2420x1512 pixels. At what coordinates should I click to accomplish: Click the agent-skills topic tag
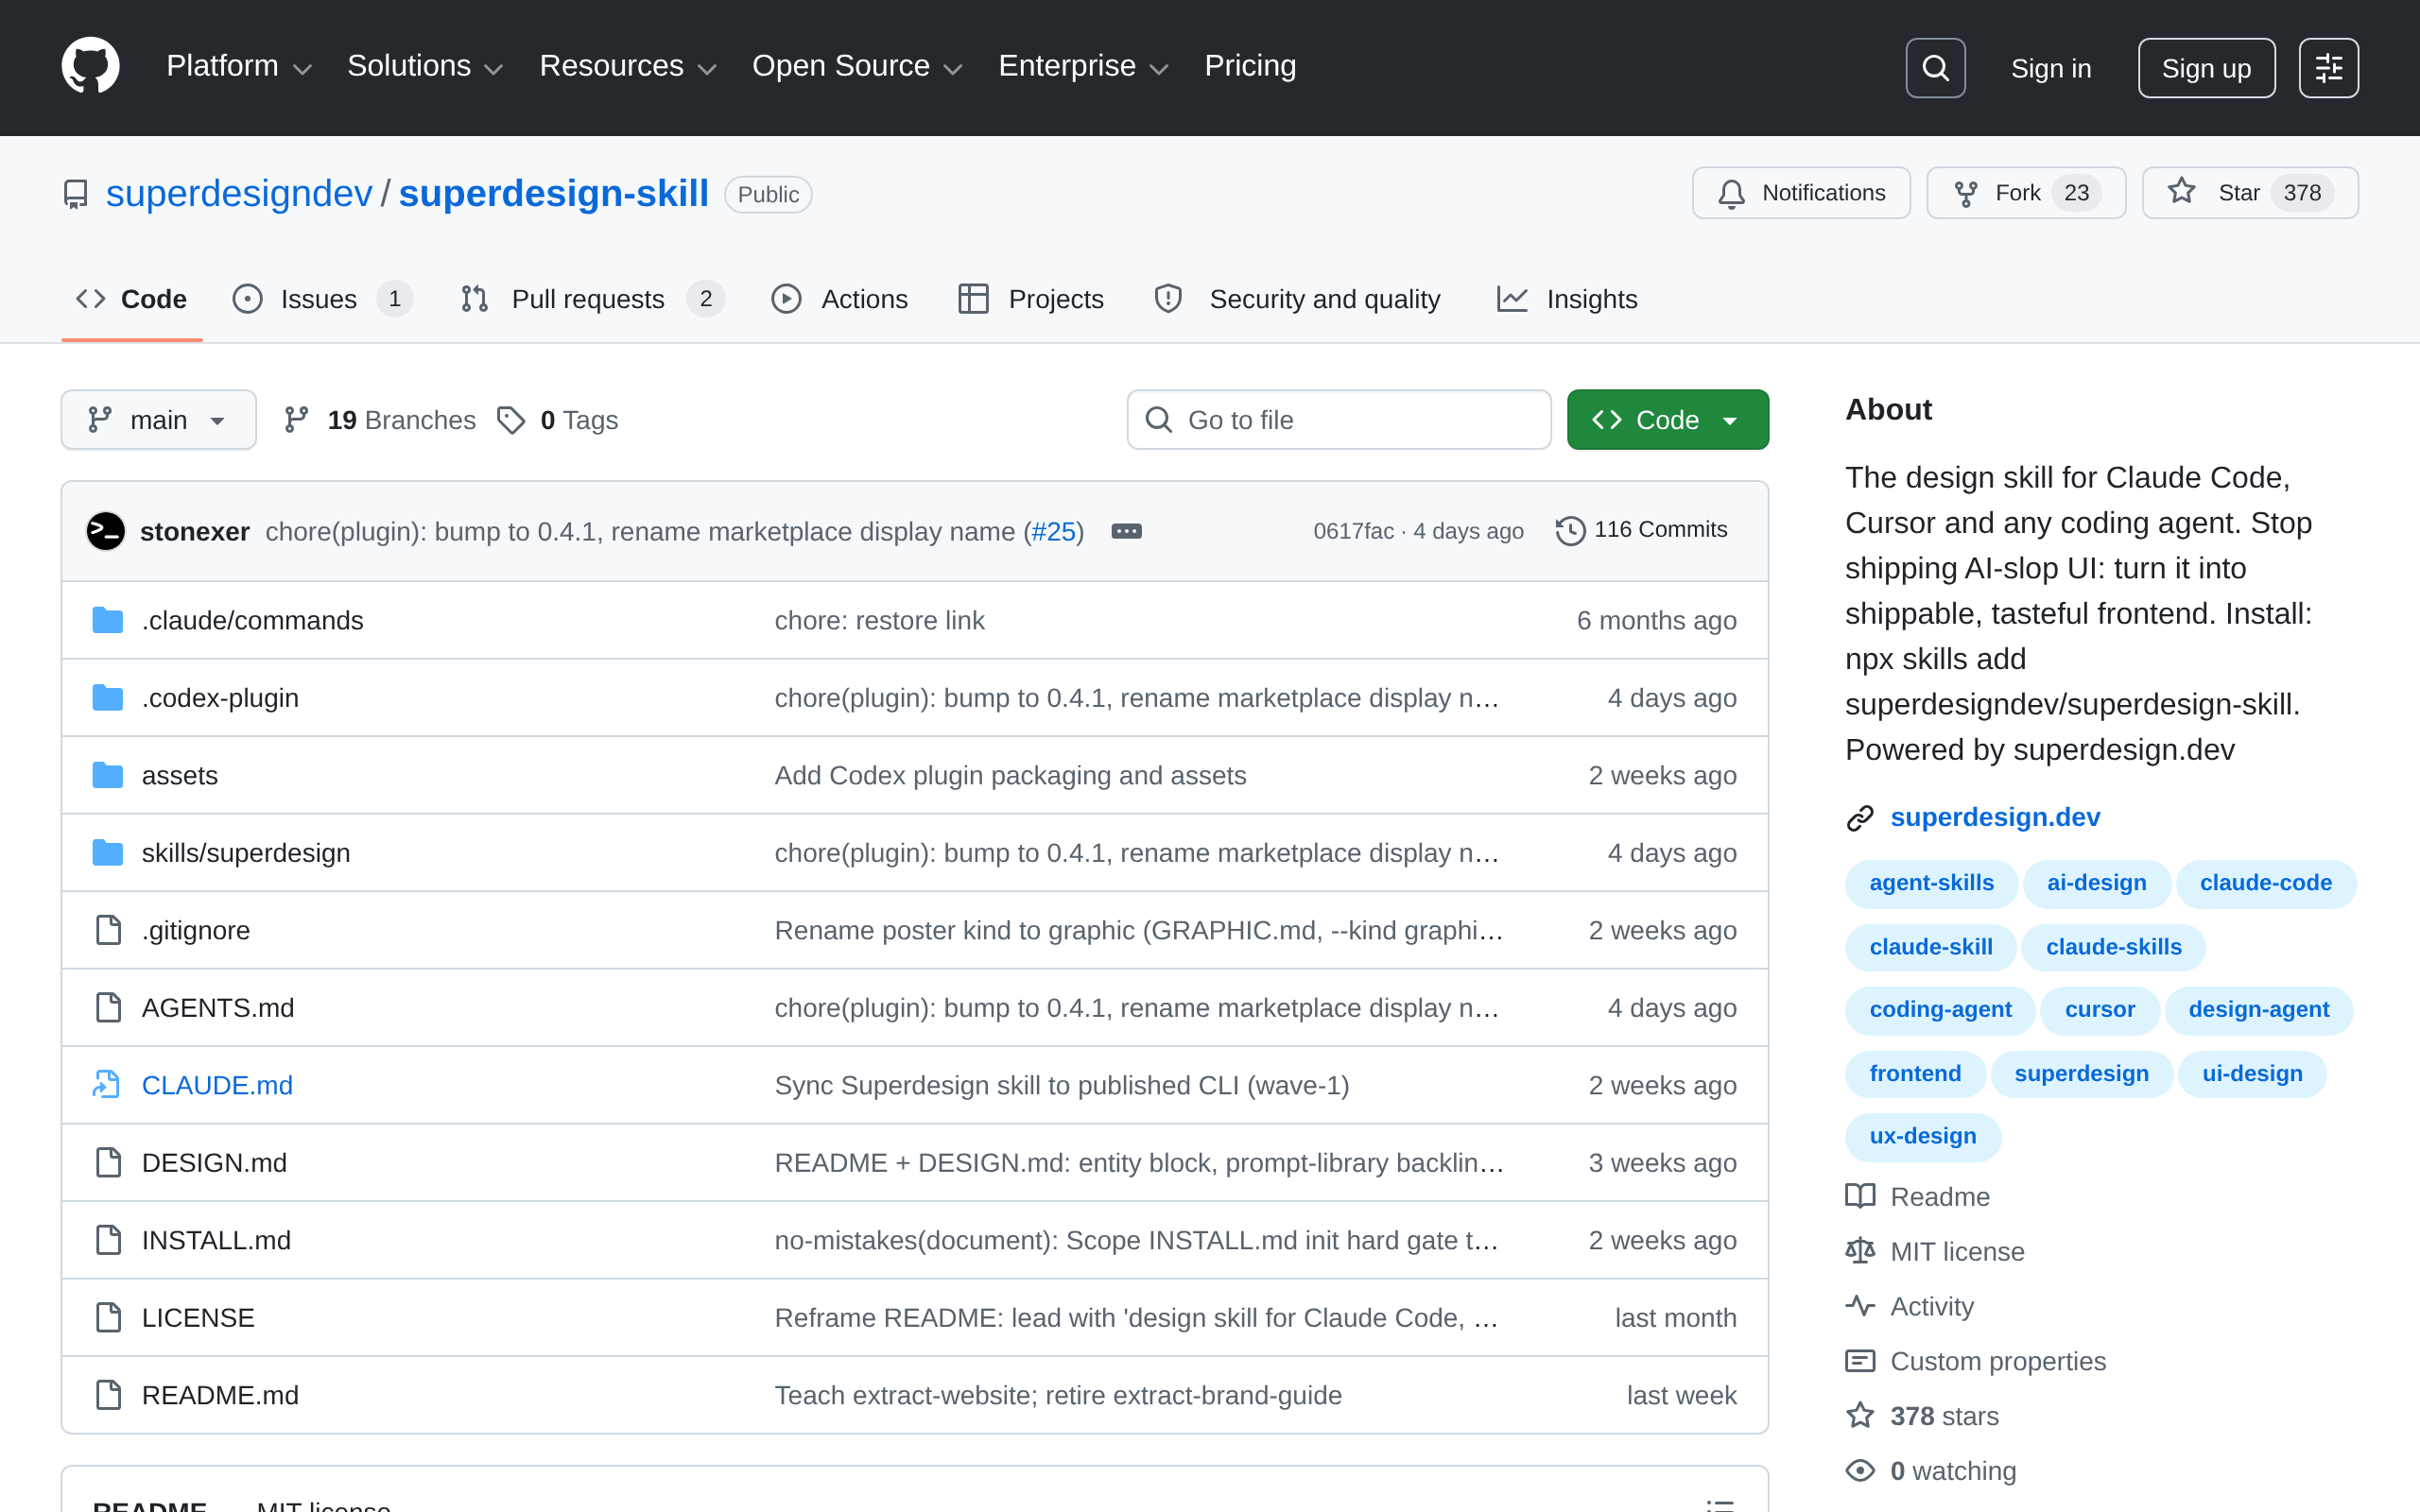tap(1931, 884)
